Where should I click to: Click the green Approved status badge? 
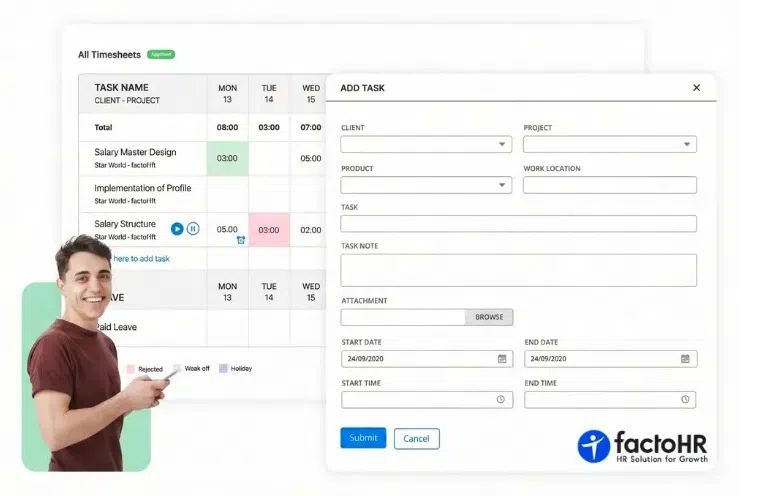click(161, 54)
